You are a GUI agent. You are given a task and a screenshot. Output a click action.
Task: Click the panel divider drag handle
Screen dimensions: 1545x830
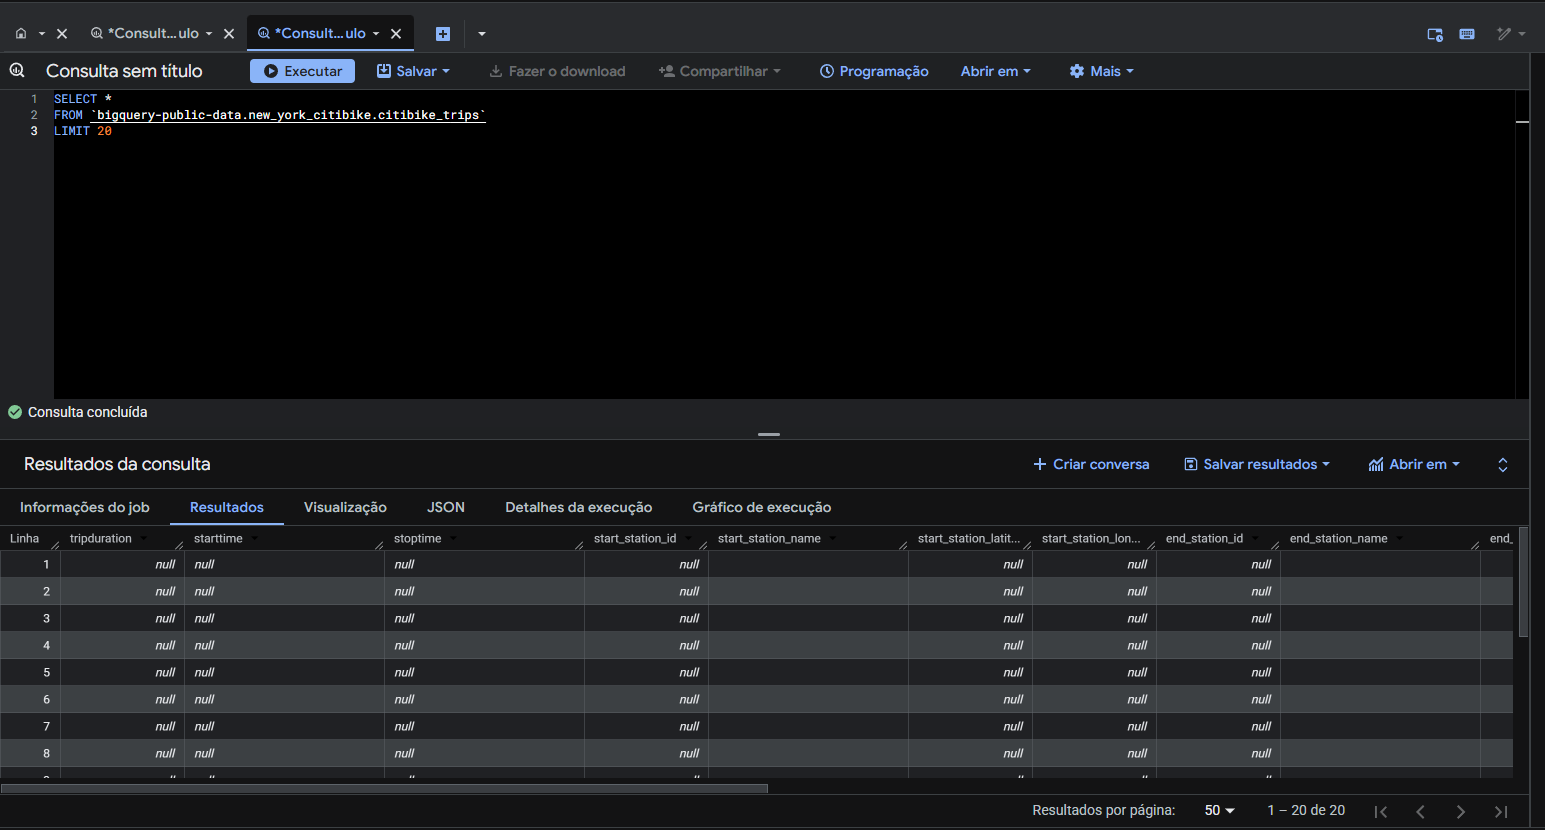point(768,435)
